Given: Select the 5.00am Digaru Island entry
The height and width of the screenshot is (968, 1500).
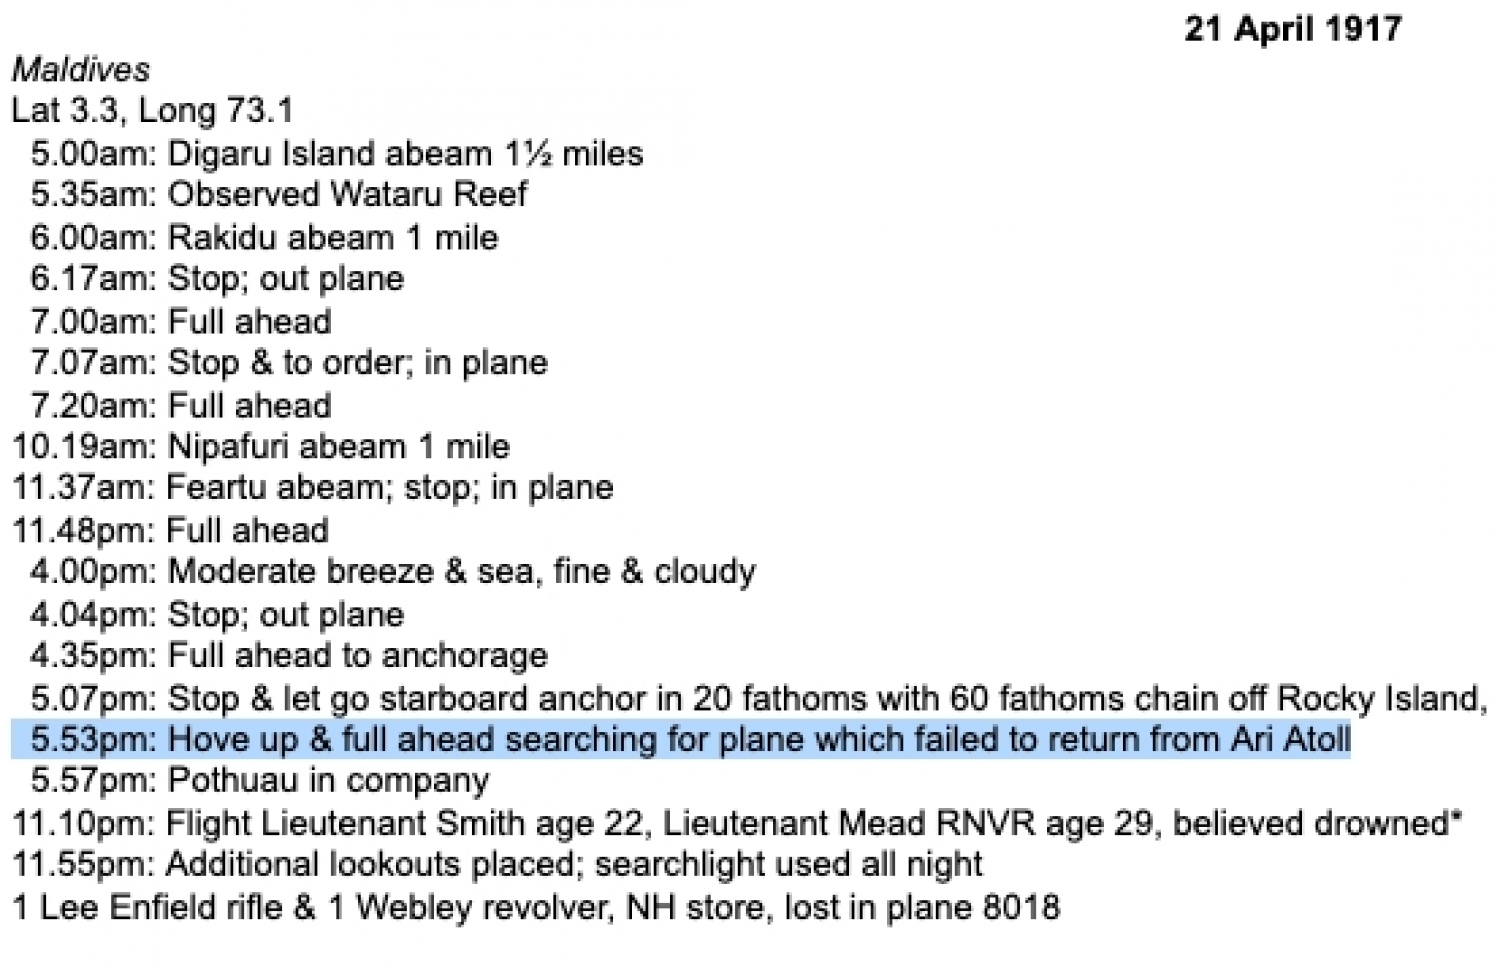Looking at the screenshot, I should coord(336,154).
